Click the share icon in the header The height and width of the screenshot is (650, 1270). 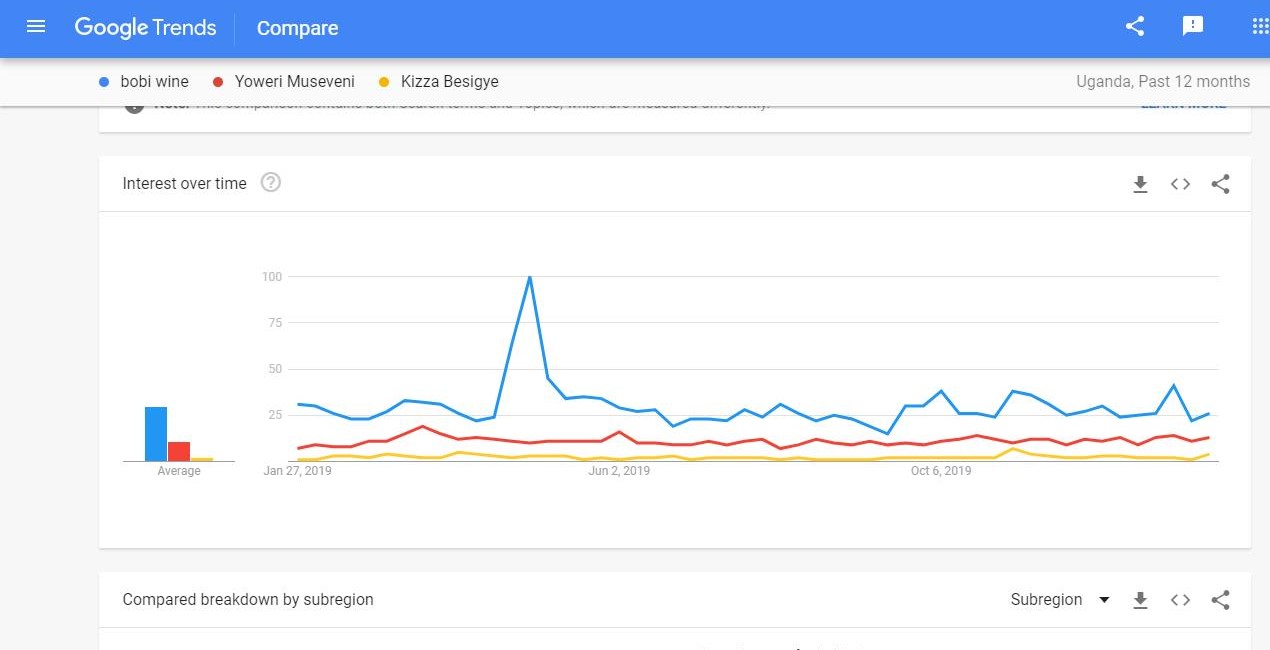(1135, 27)
